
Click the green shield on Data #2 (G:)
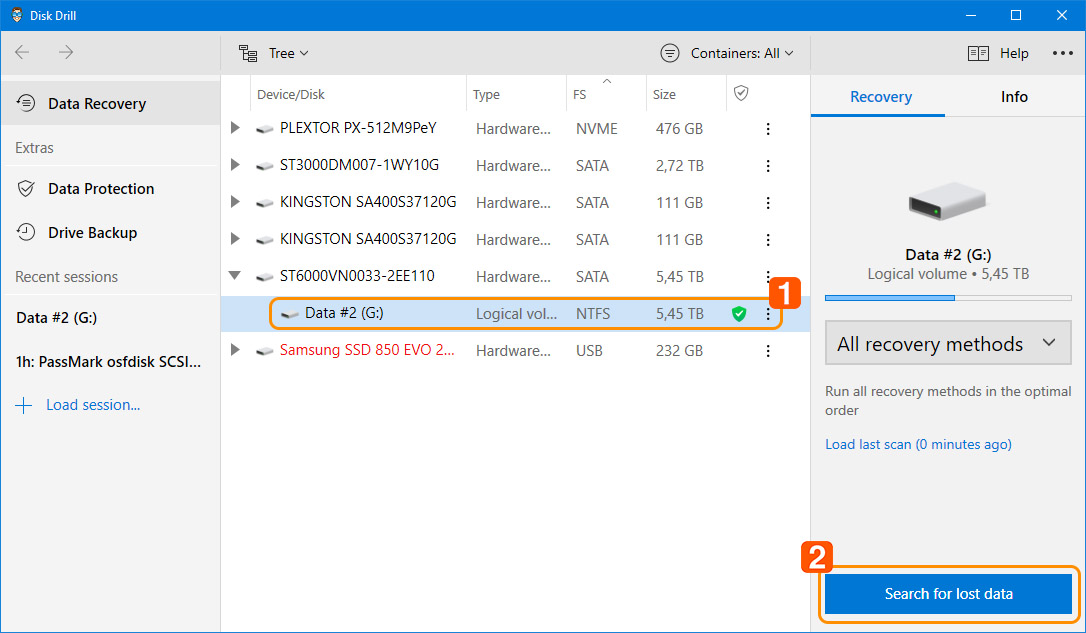pos(739,314)
